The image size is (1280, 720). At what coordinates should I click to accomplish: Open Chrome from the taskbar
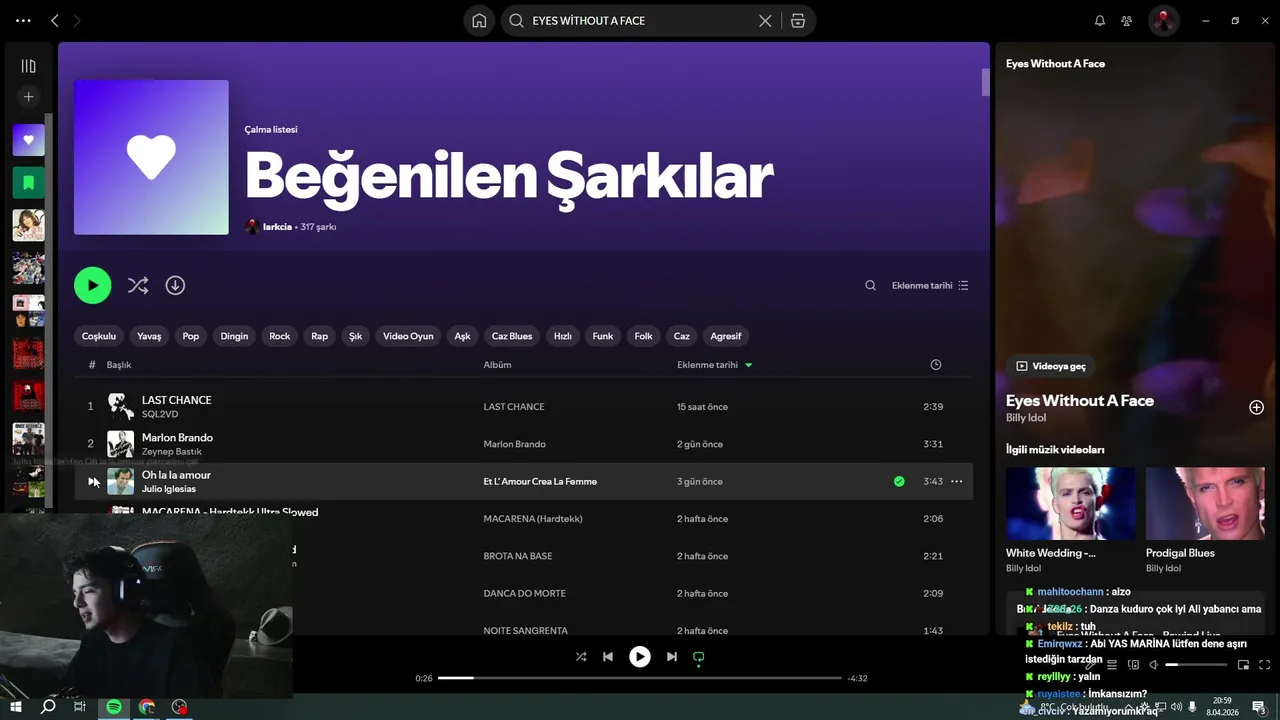(x=147, y=707)
